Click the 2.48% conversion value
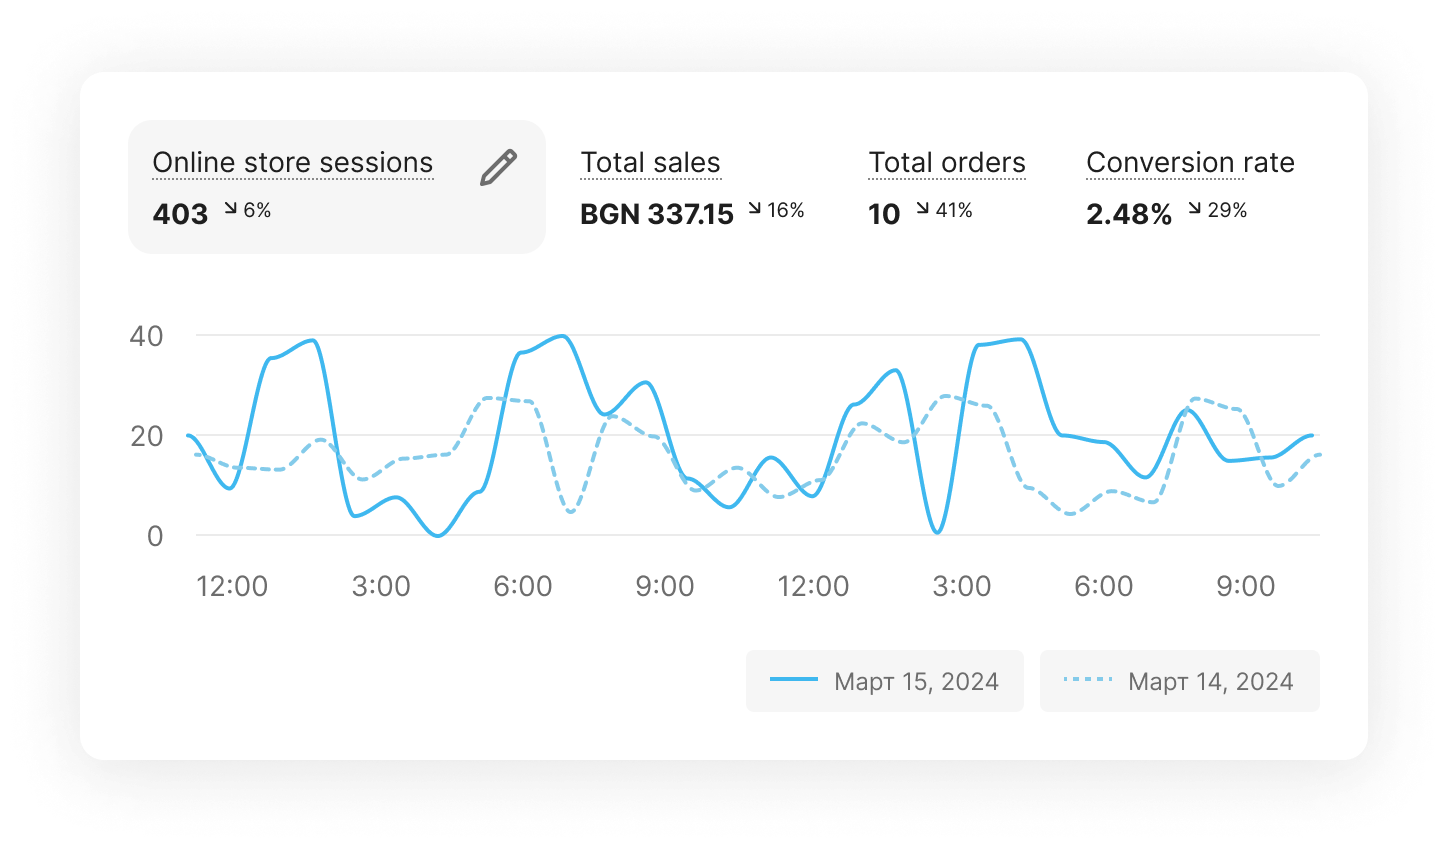The width and height of the screenshot is (1448, 848). [1129, 214]
